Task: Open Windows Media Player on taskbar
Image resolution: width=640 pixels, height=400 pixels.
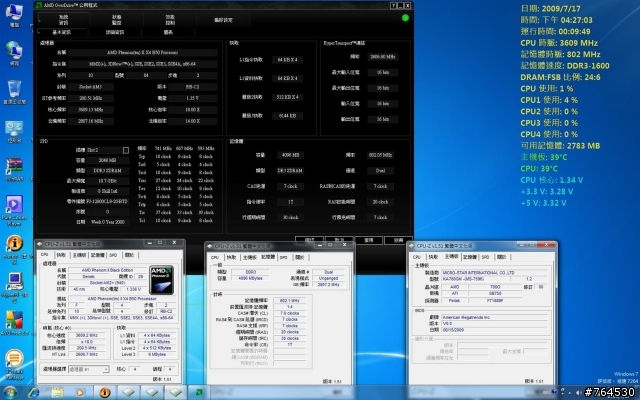Action: point(80,393)
